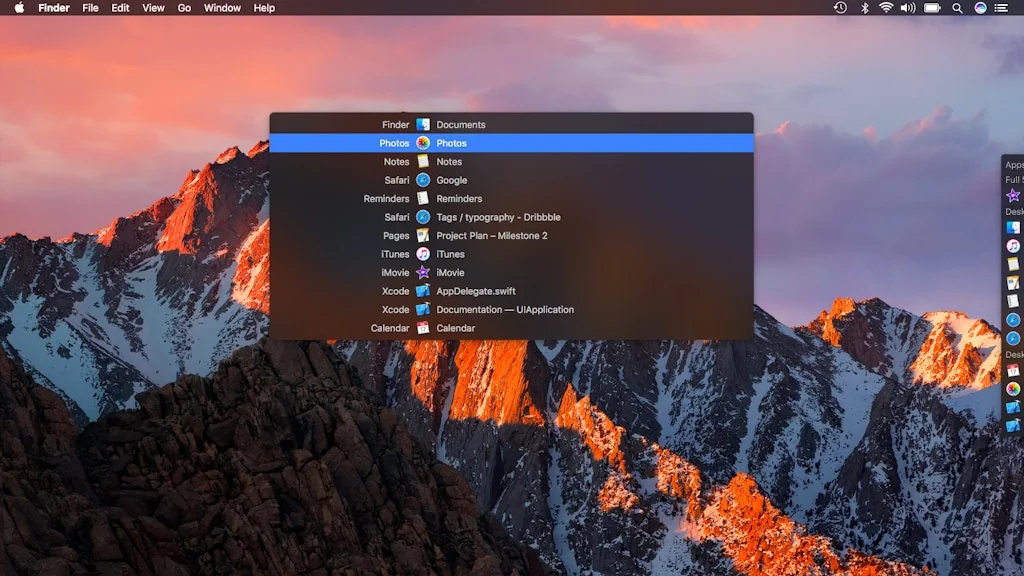Open the Time Machine status menu
1024x576 pixels.
840,8
